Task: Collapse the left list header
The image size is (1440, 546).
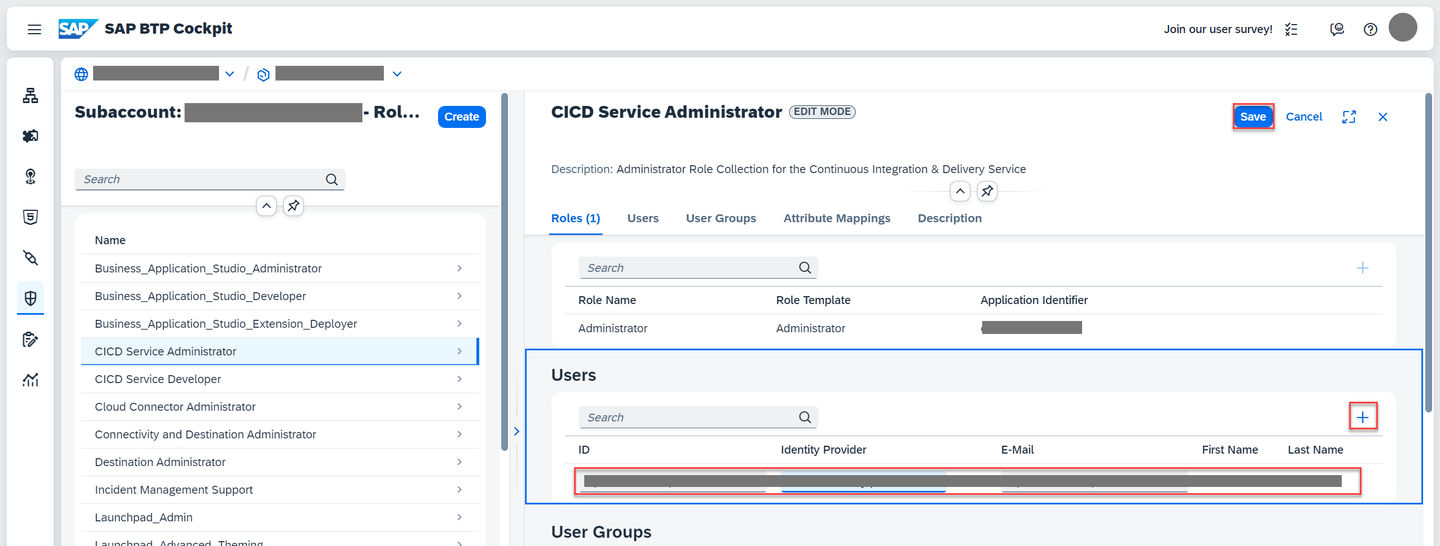Action: pos(266,206)
